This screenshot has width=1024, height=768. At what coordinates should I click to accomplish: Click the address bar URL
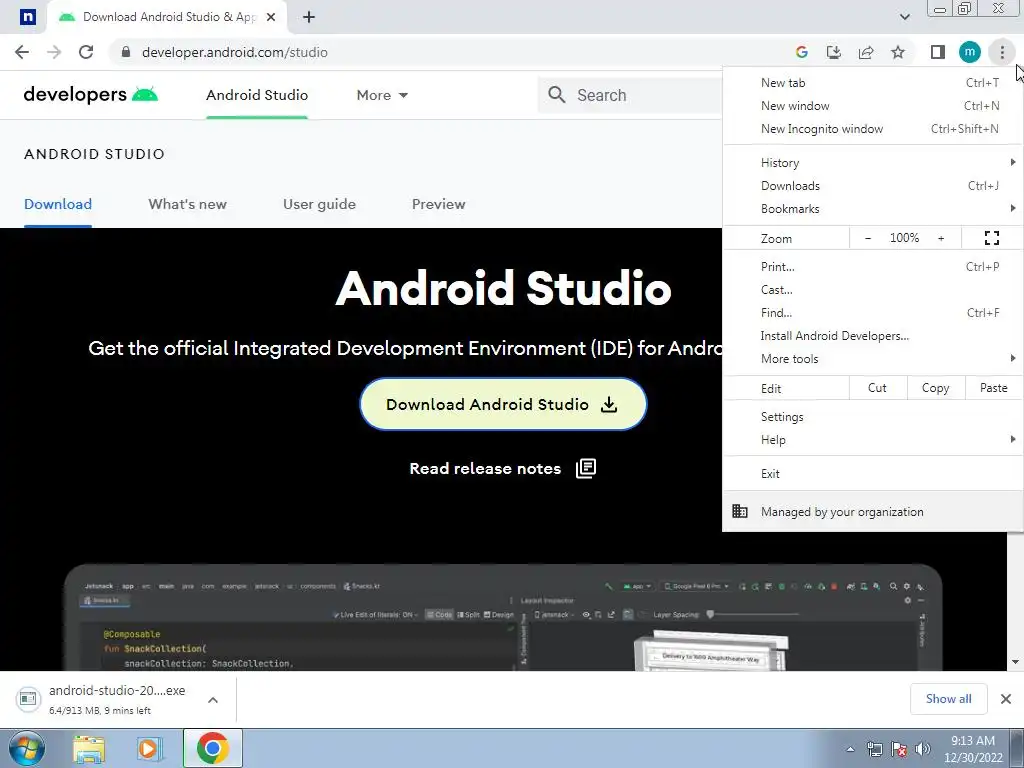click(234, 52)
